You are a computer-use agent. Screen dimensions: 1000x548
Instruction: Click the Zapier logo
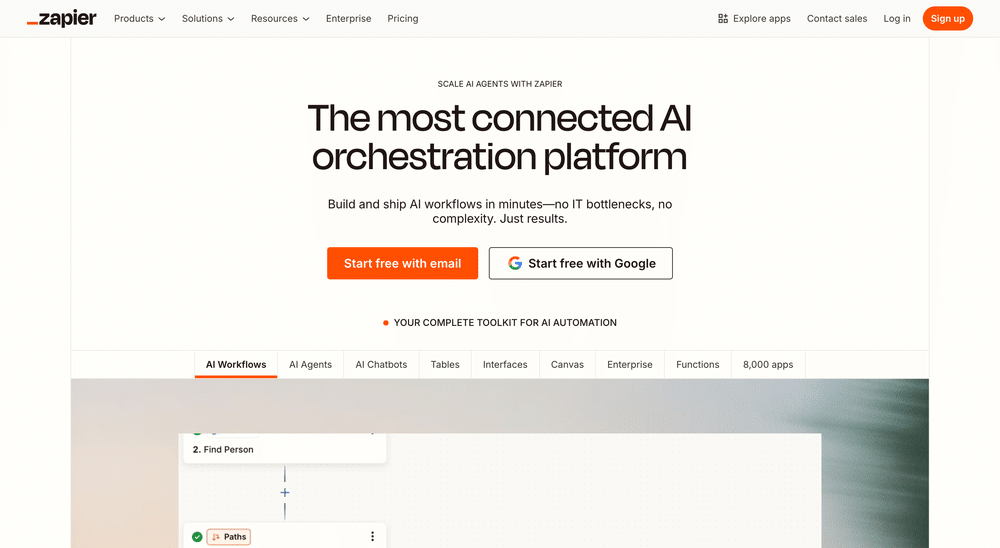(62, 19)
